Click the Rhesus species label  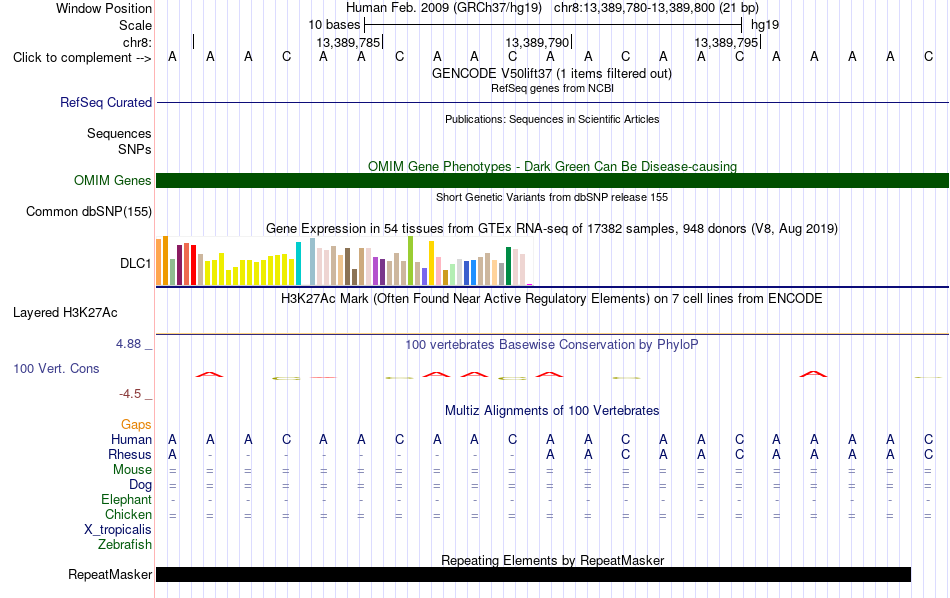click(130, 454)
